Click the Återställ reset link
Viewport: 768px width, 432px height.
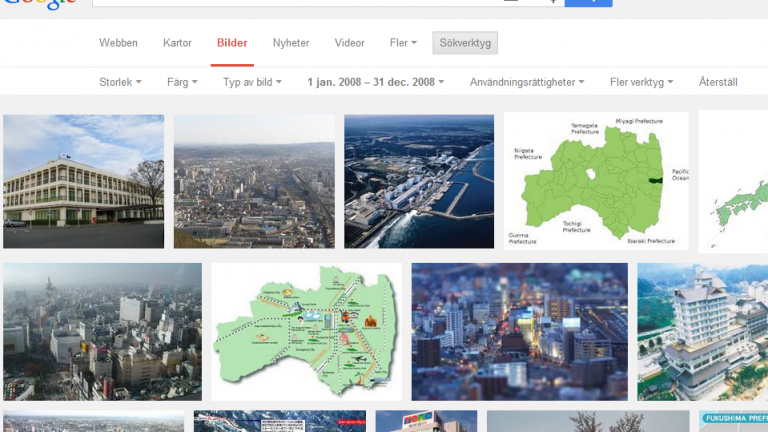coord(718,82)
